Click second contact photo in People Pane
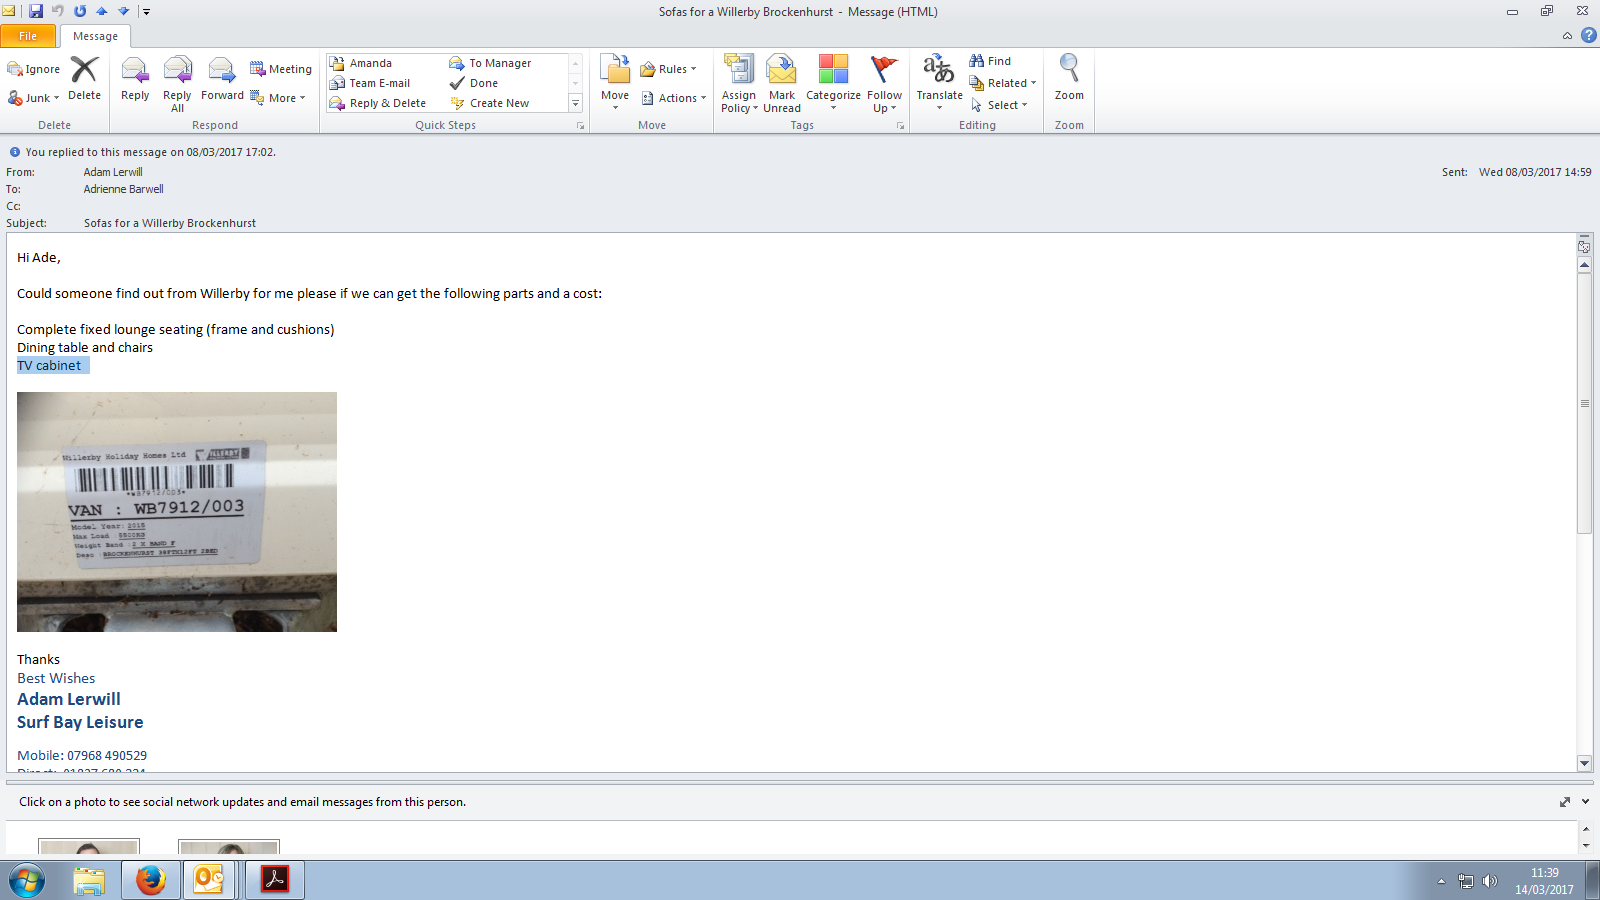This screenshot has height=900, width=1600. pyautogui.click(x=229, y=847)
